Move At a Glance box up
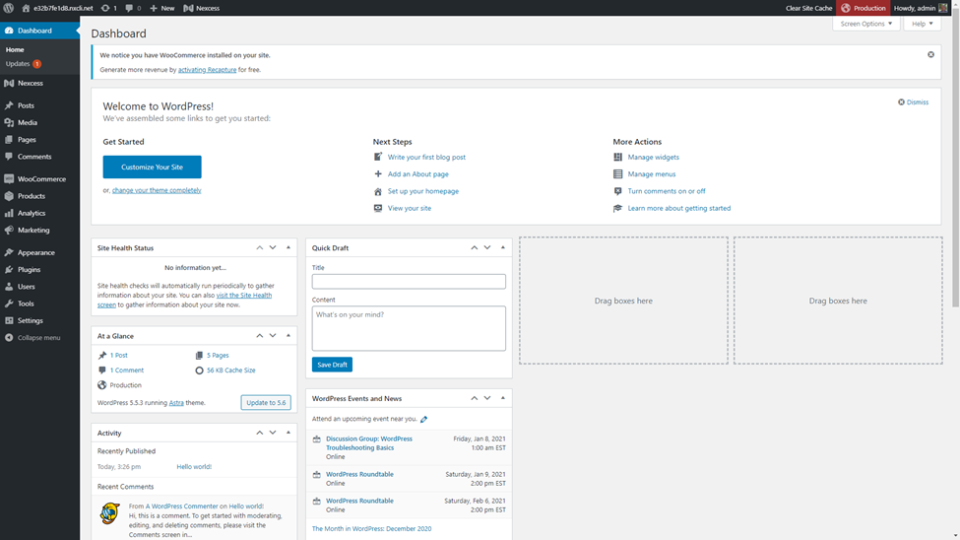The height and width of the screenshot is (540, 960). [260, 336]
